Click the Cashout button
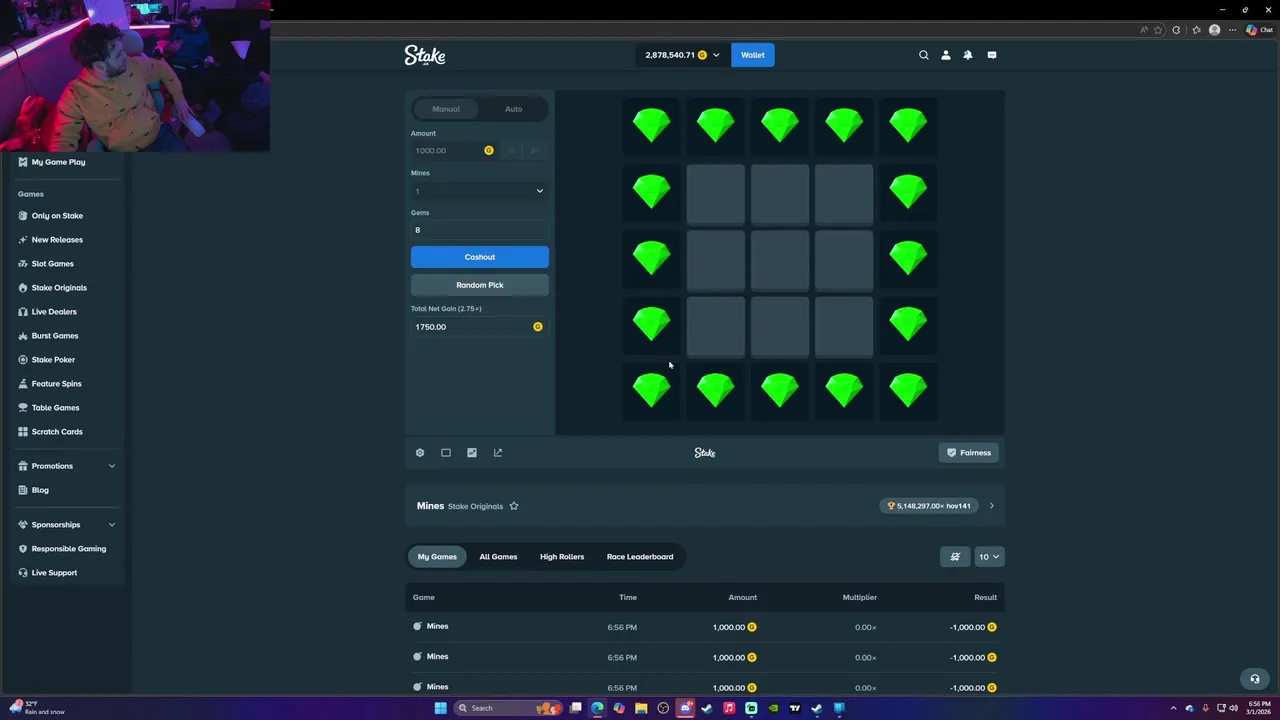This screenshot has height=720, width=1280. [x=479, y=257]
